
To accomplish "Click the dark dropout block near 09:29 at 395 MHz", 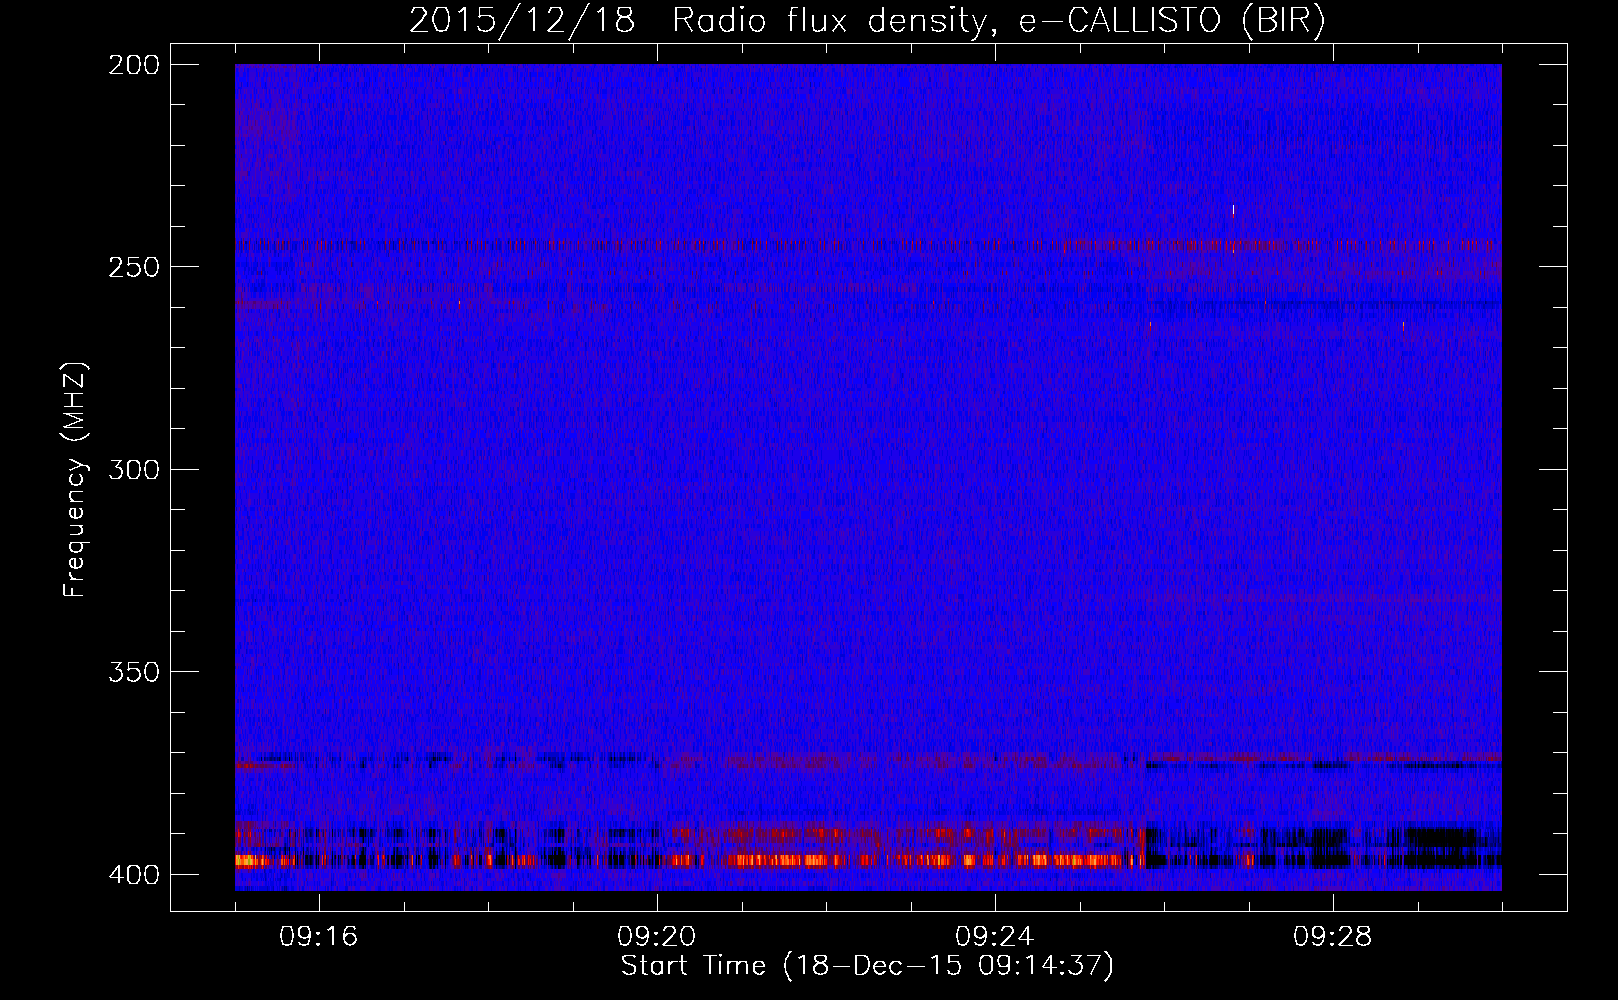I will click(x=1435, y=848).
